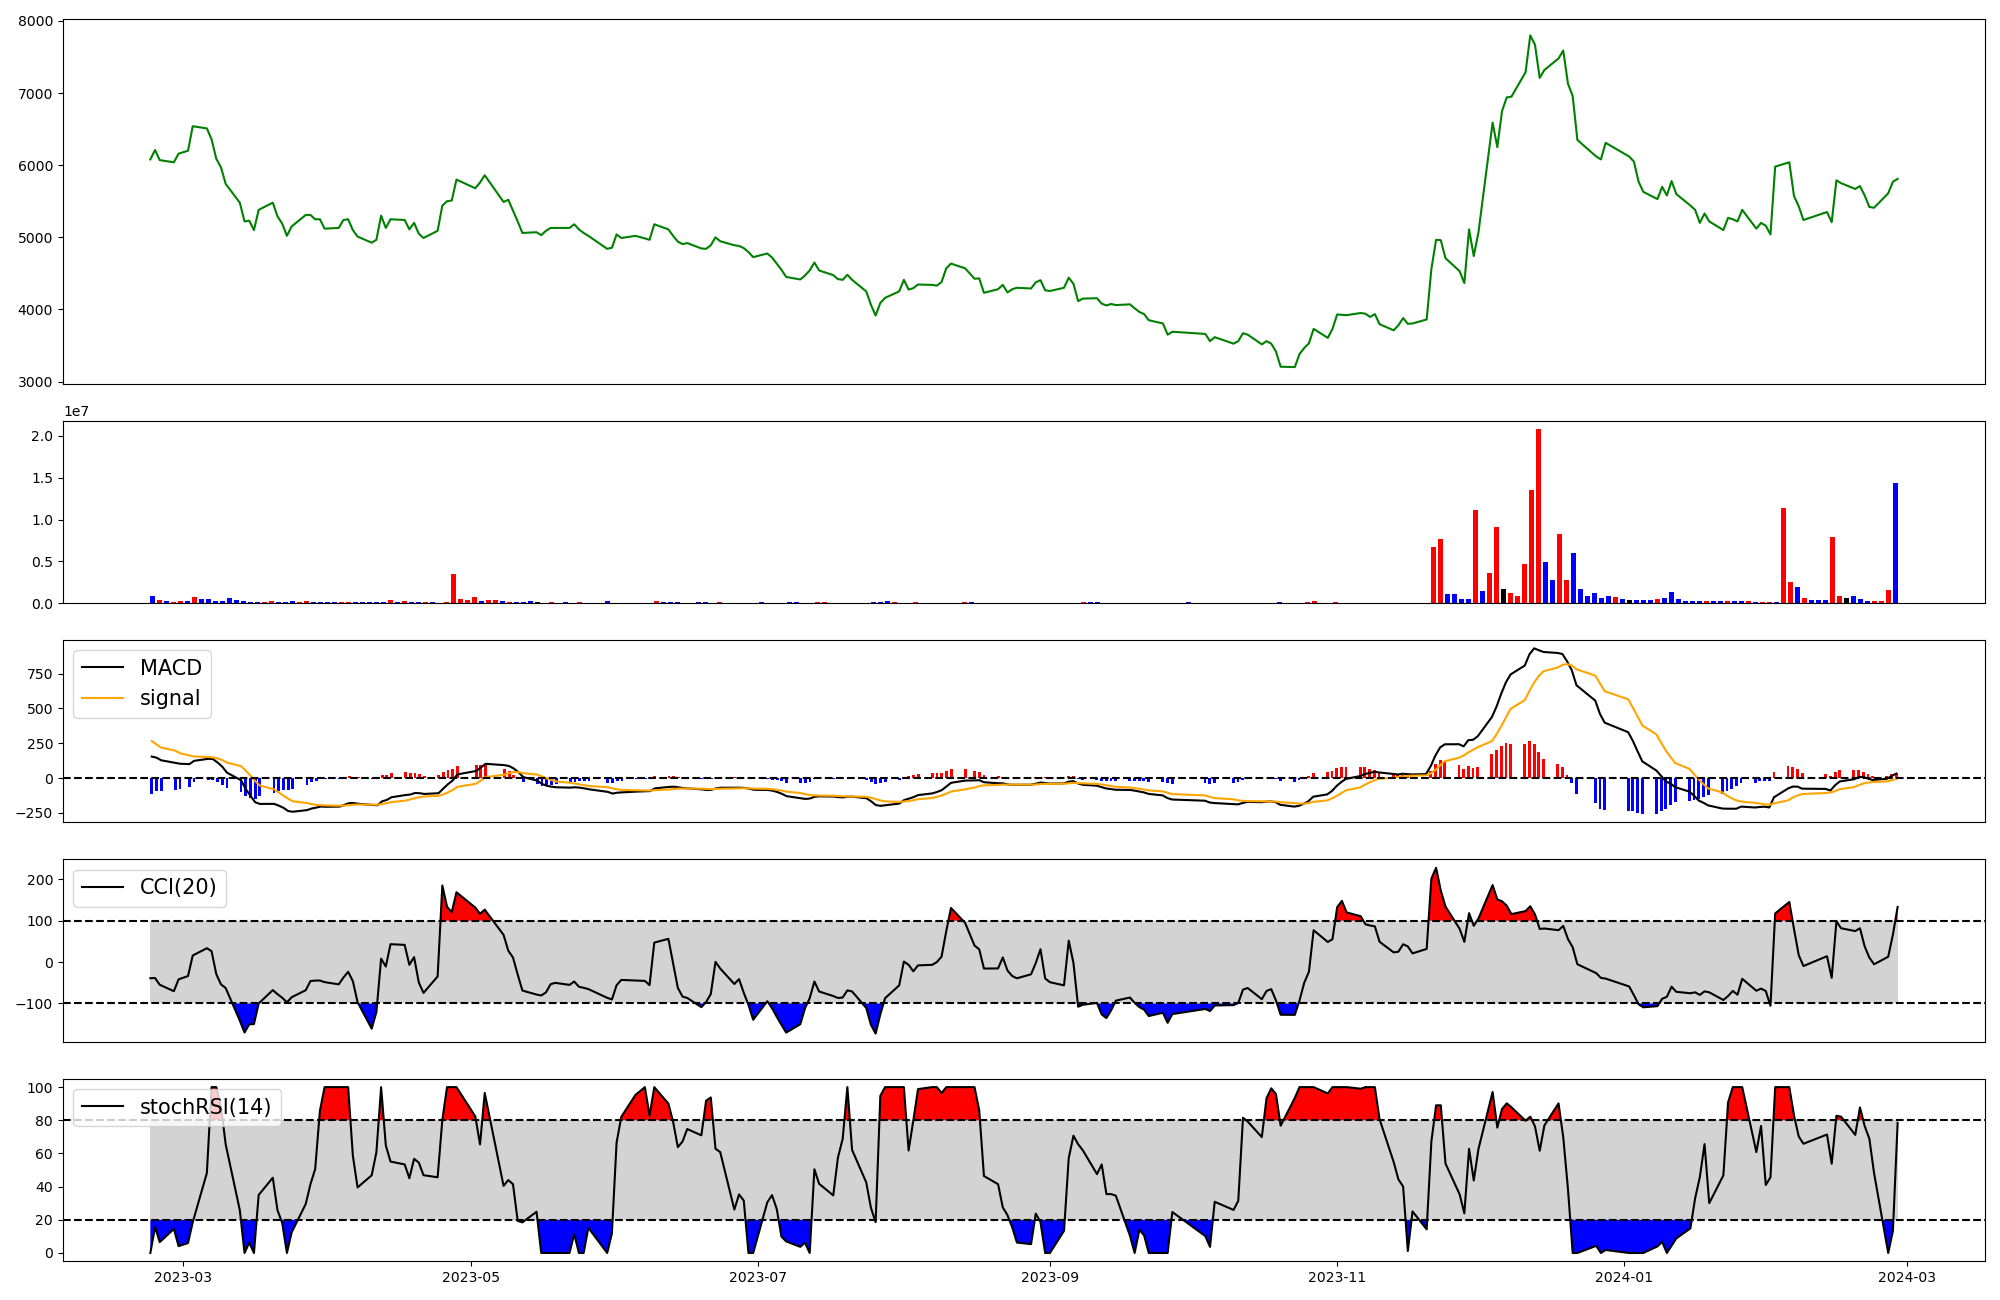Click the price line's highest peak near 7800
The height and width of the screenshot is (1300, 2000).
coord(1530,37)
